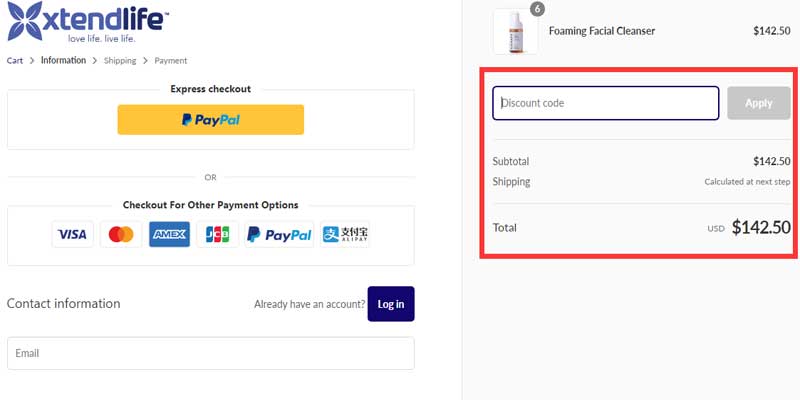Choose PayPal under other payment options

point(279,234)
